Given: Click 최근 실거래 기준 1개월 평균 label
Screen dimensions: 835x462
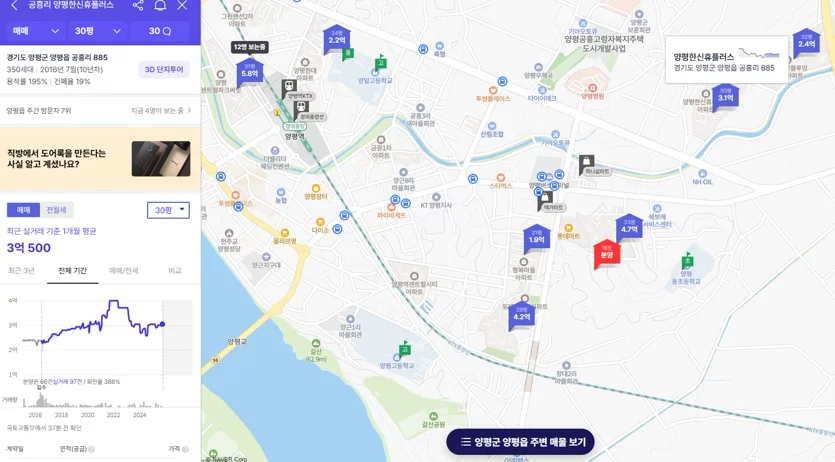Looking at the screenshot, I should [51, 231].
